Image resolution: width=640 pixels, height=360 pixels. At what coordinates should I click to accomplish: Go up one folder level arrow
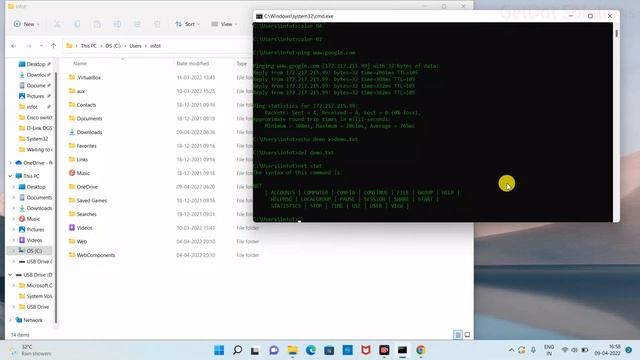53,46
